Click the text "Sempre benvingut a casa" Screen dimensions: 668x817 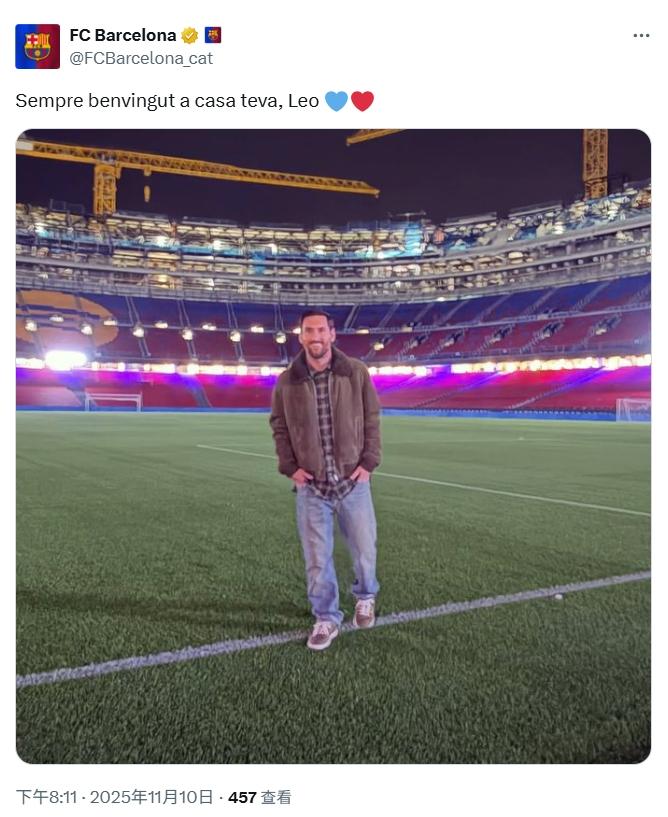point(107,101)
